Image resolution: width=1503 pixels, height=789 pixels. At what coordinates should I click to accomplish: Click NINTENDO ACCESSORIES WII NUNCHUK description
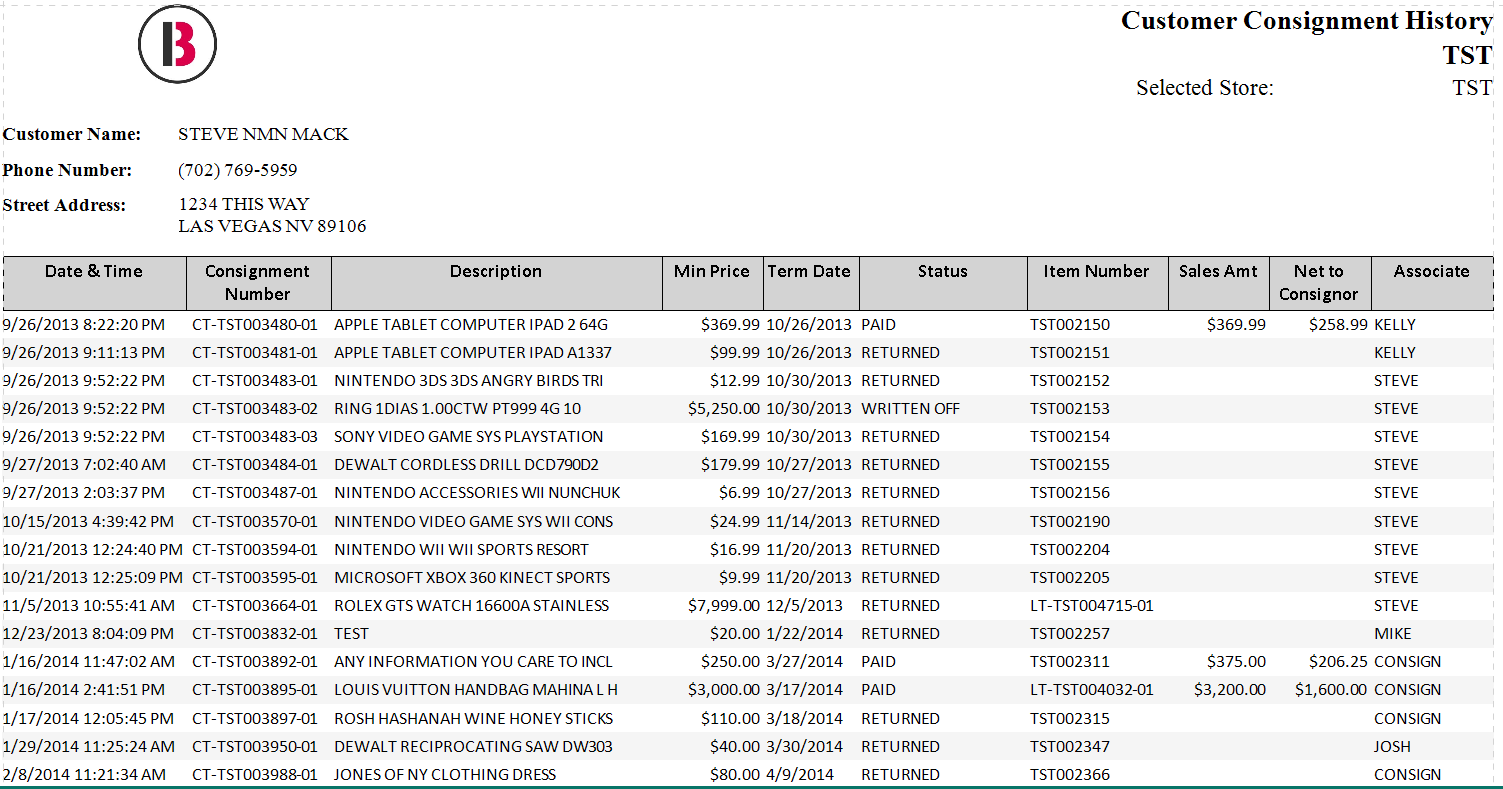[x=478, y=493]
